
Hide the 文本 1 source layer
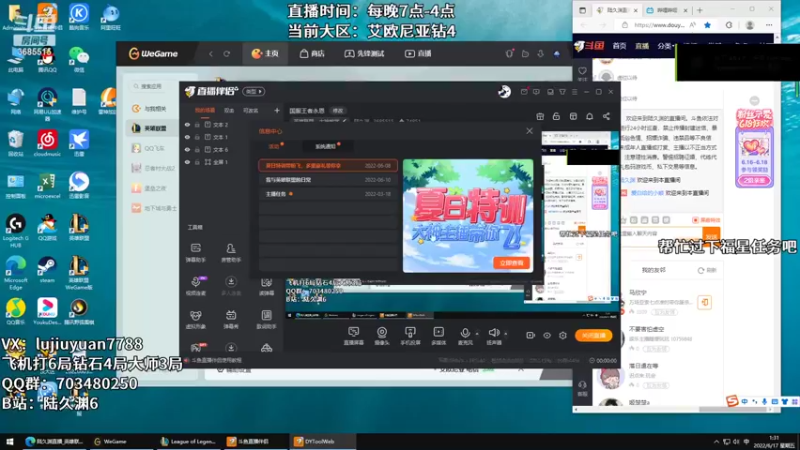[187, 137]
